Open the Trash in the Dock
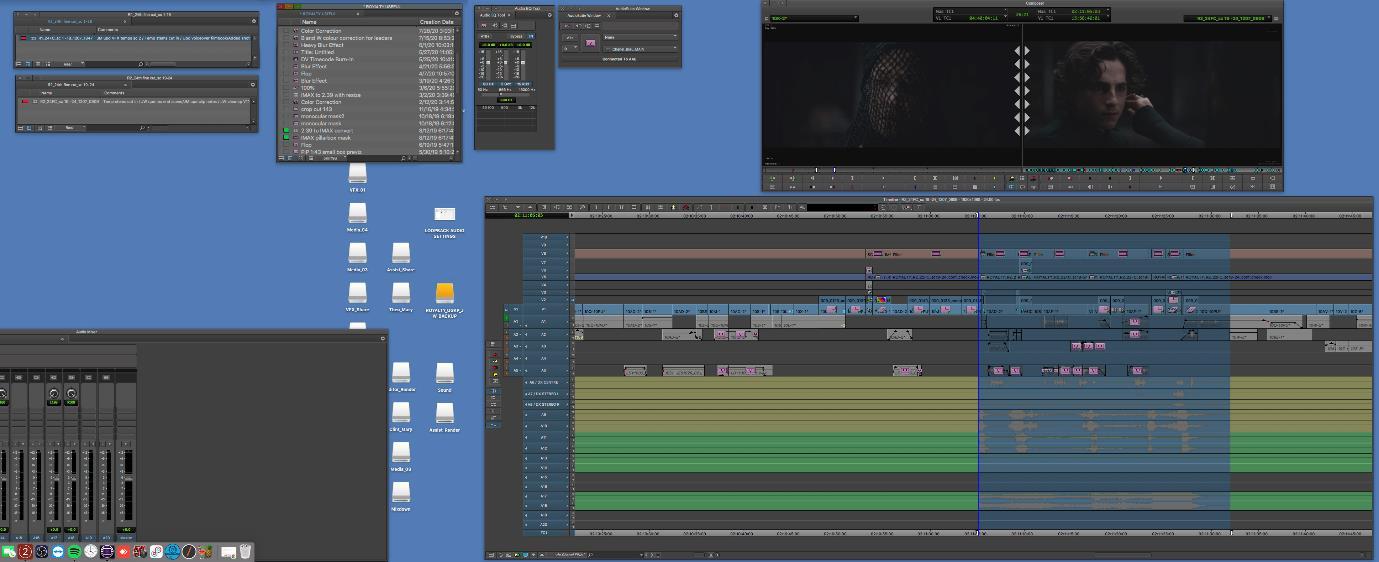Viewport: 1379px width, 562px height. (x=245, y=551)
